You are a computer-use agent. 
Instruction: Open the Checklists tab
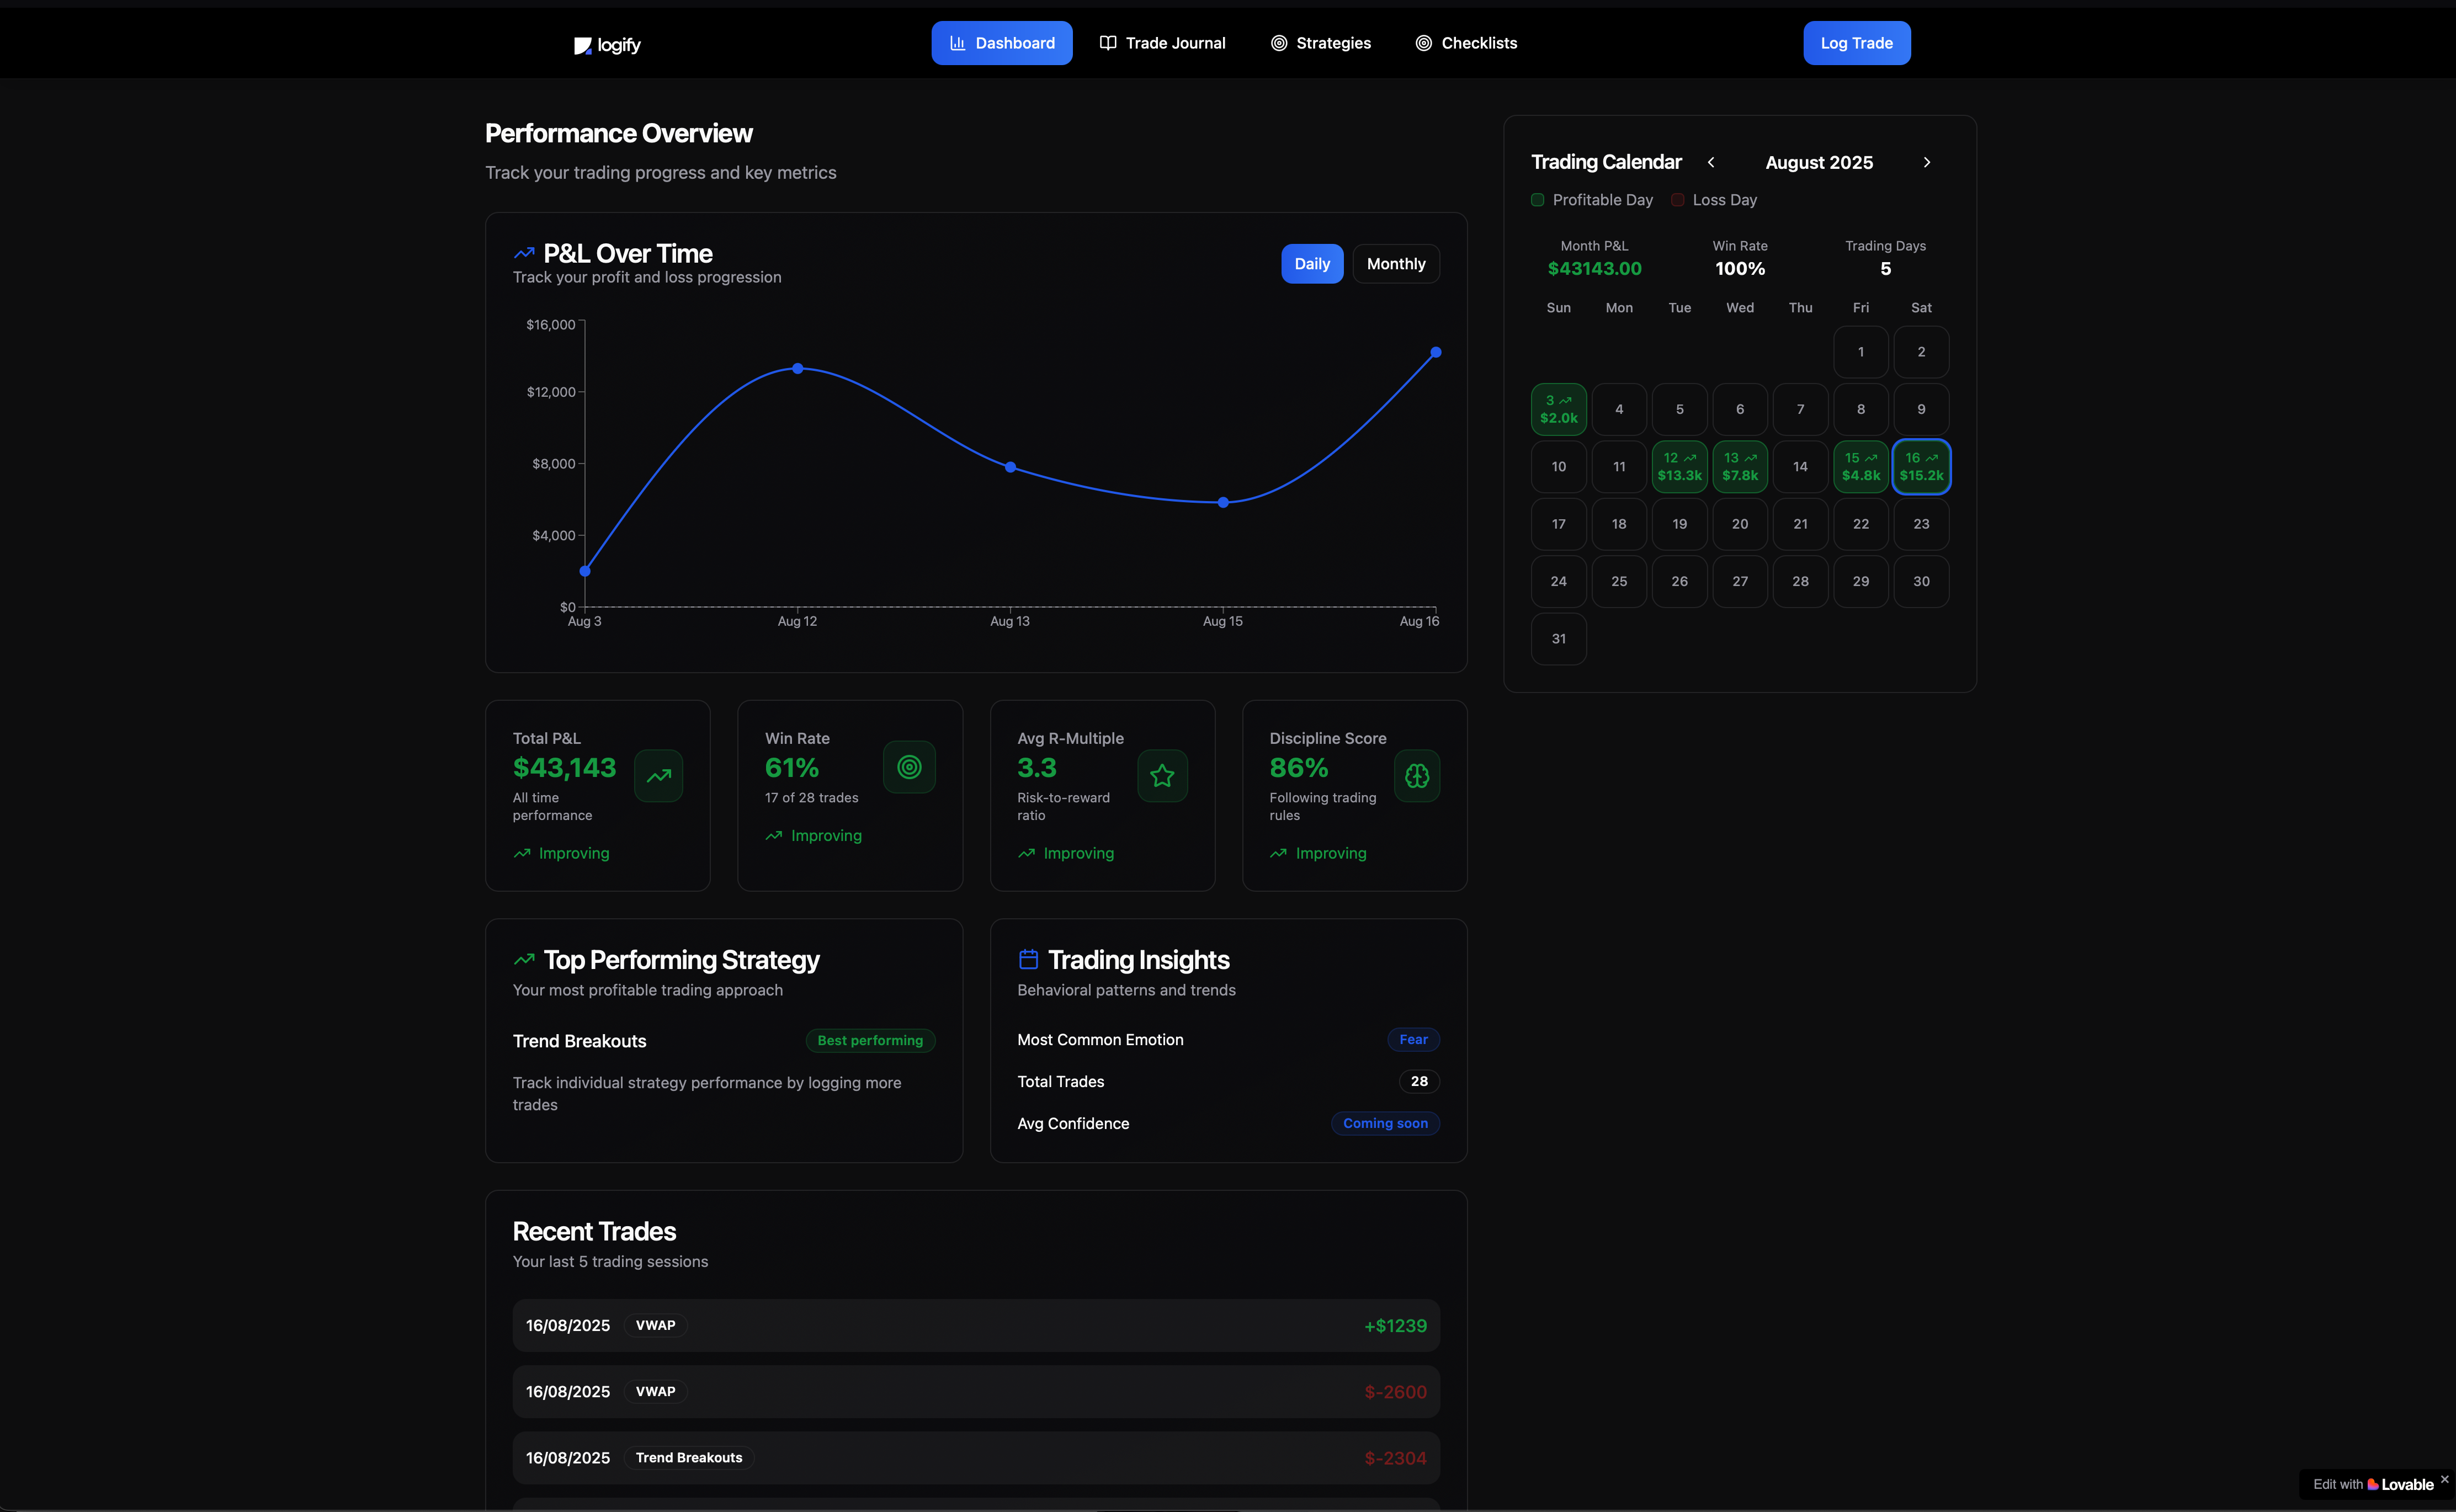pos(1466,43)
